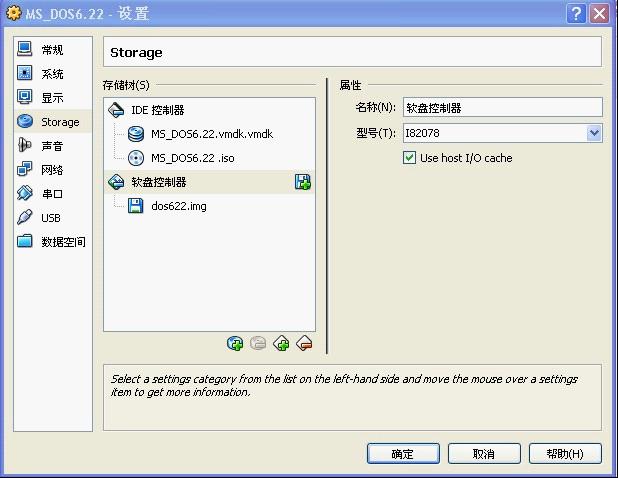Open the USB settings category
This screenshot has height=478, width=618.
click(x=53, y=218)
